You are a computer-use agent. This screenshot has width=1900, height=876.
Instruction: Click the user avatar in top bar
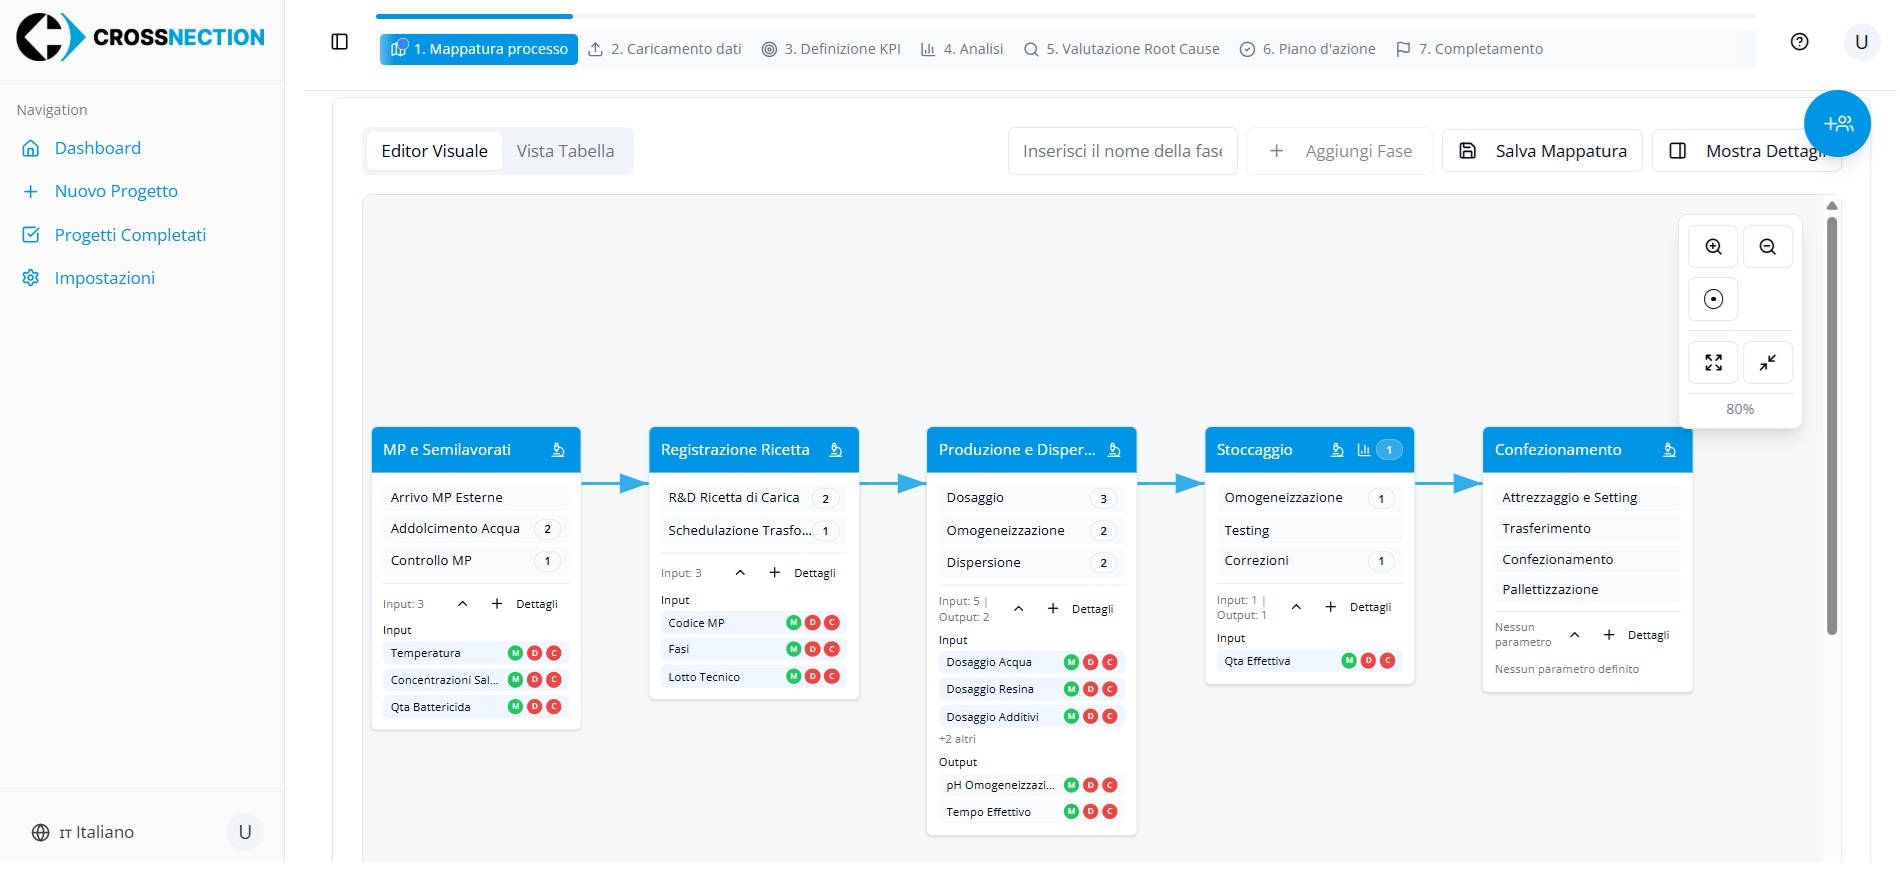coord(1861,42)
